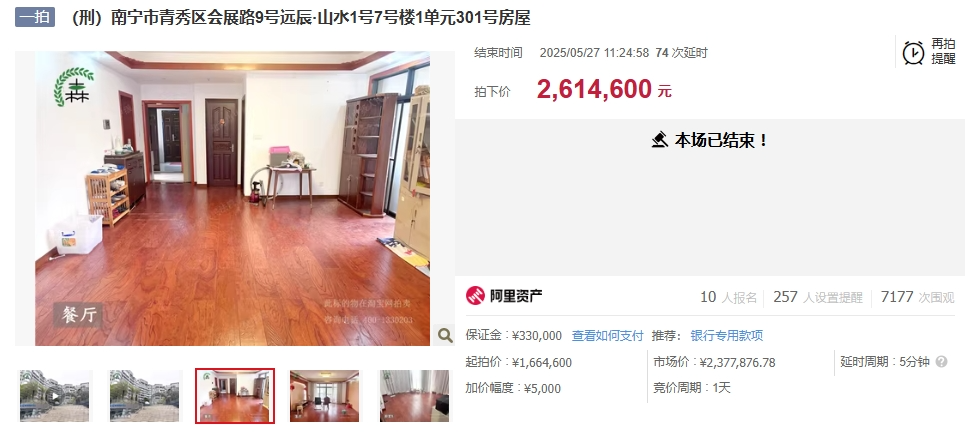965x435 pixels.
Task: Select the second building exterior thumbnail
Action: (x=145, y=396)
